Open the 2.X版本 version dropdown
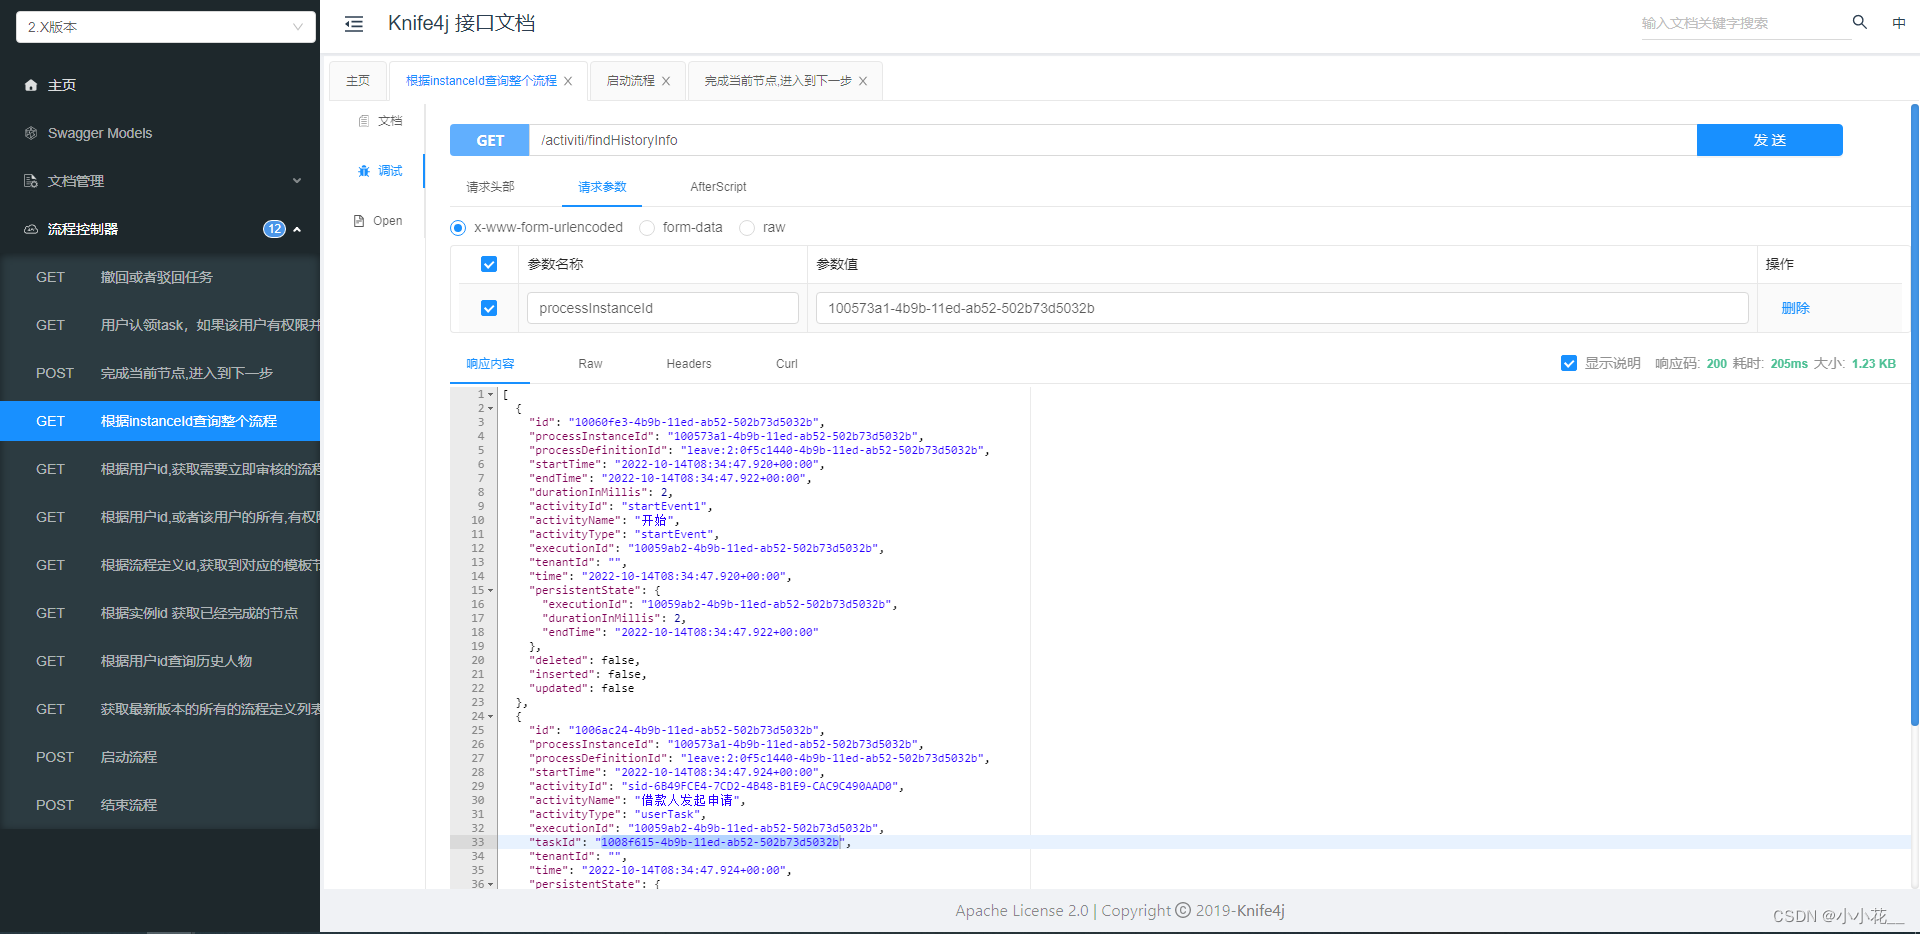 [x=166, y=27]
